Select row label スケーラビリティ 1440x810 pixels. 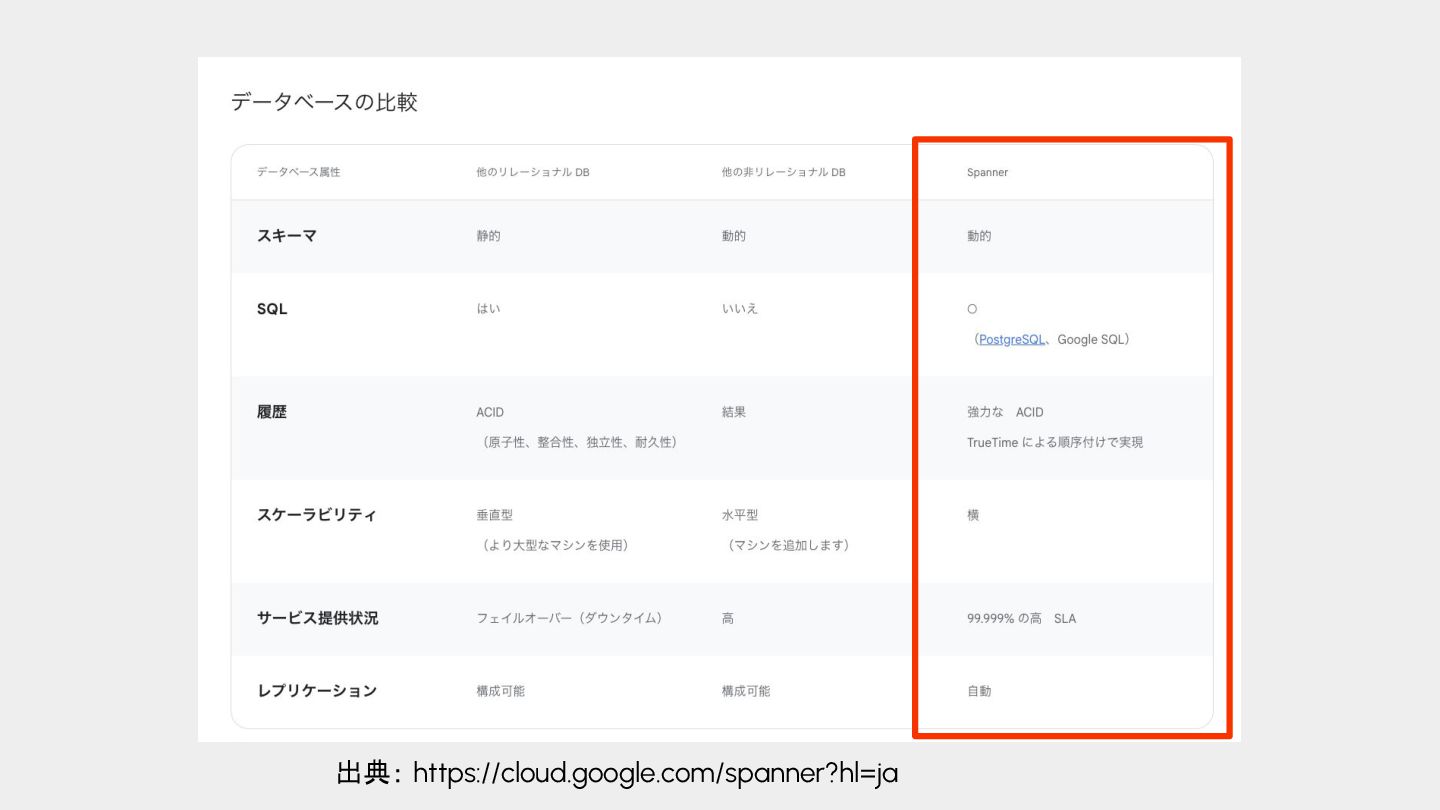click(317, 515)
